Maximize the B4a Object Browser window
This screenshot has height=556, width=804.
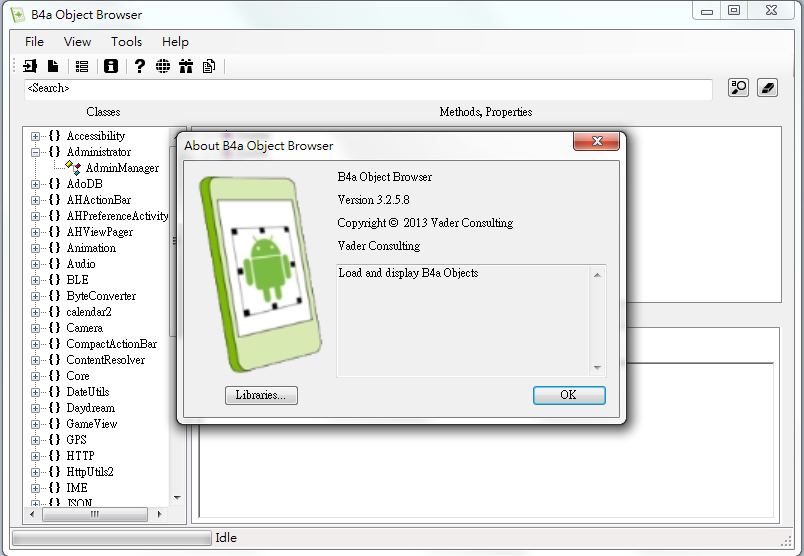(734, 10)
